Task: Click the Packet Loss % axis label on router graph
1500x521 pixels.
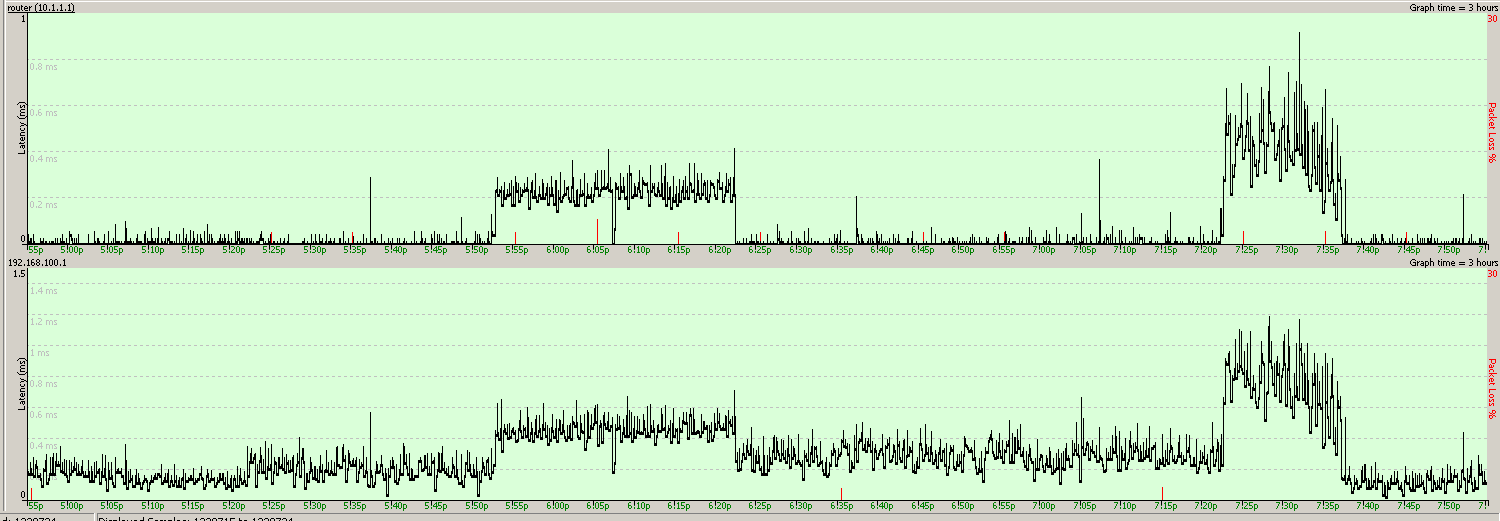Action: coord(1492,132)
